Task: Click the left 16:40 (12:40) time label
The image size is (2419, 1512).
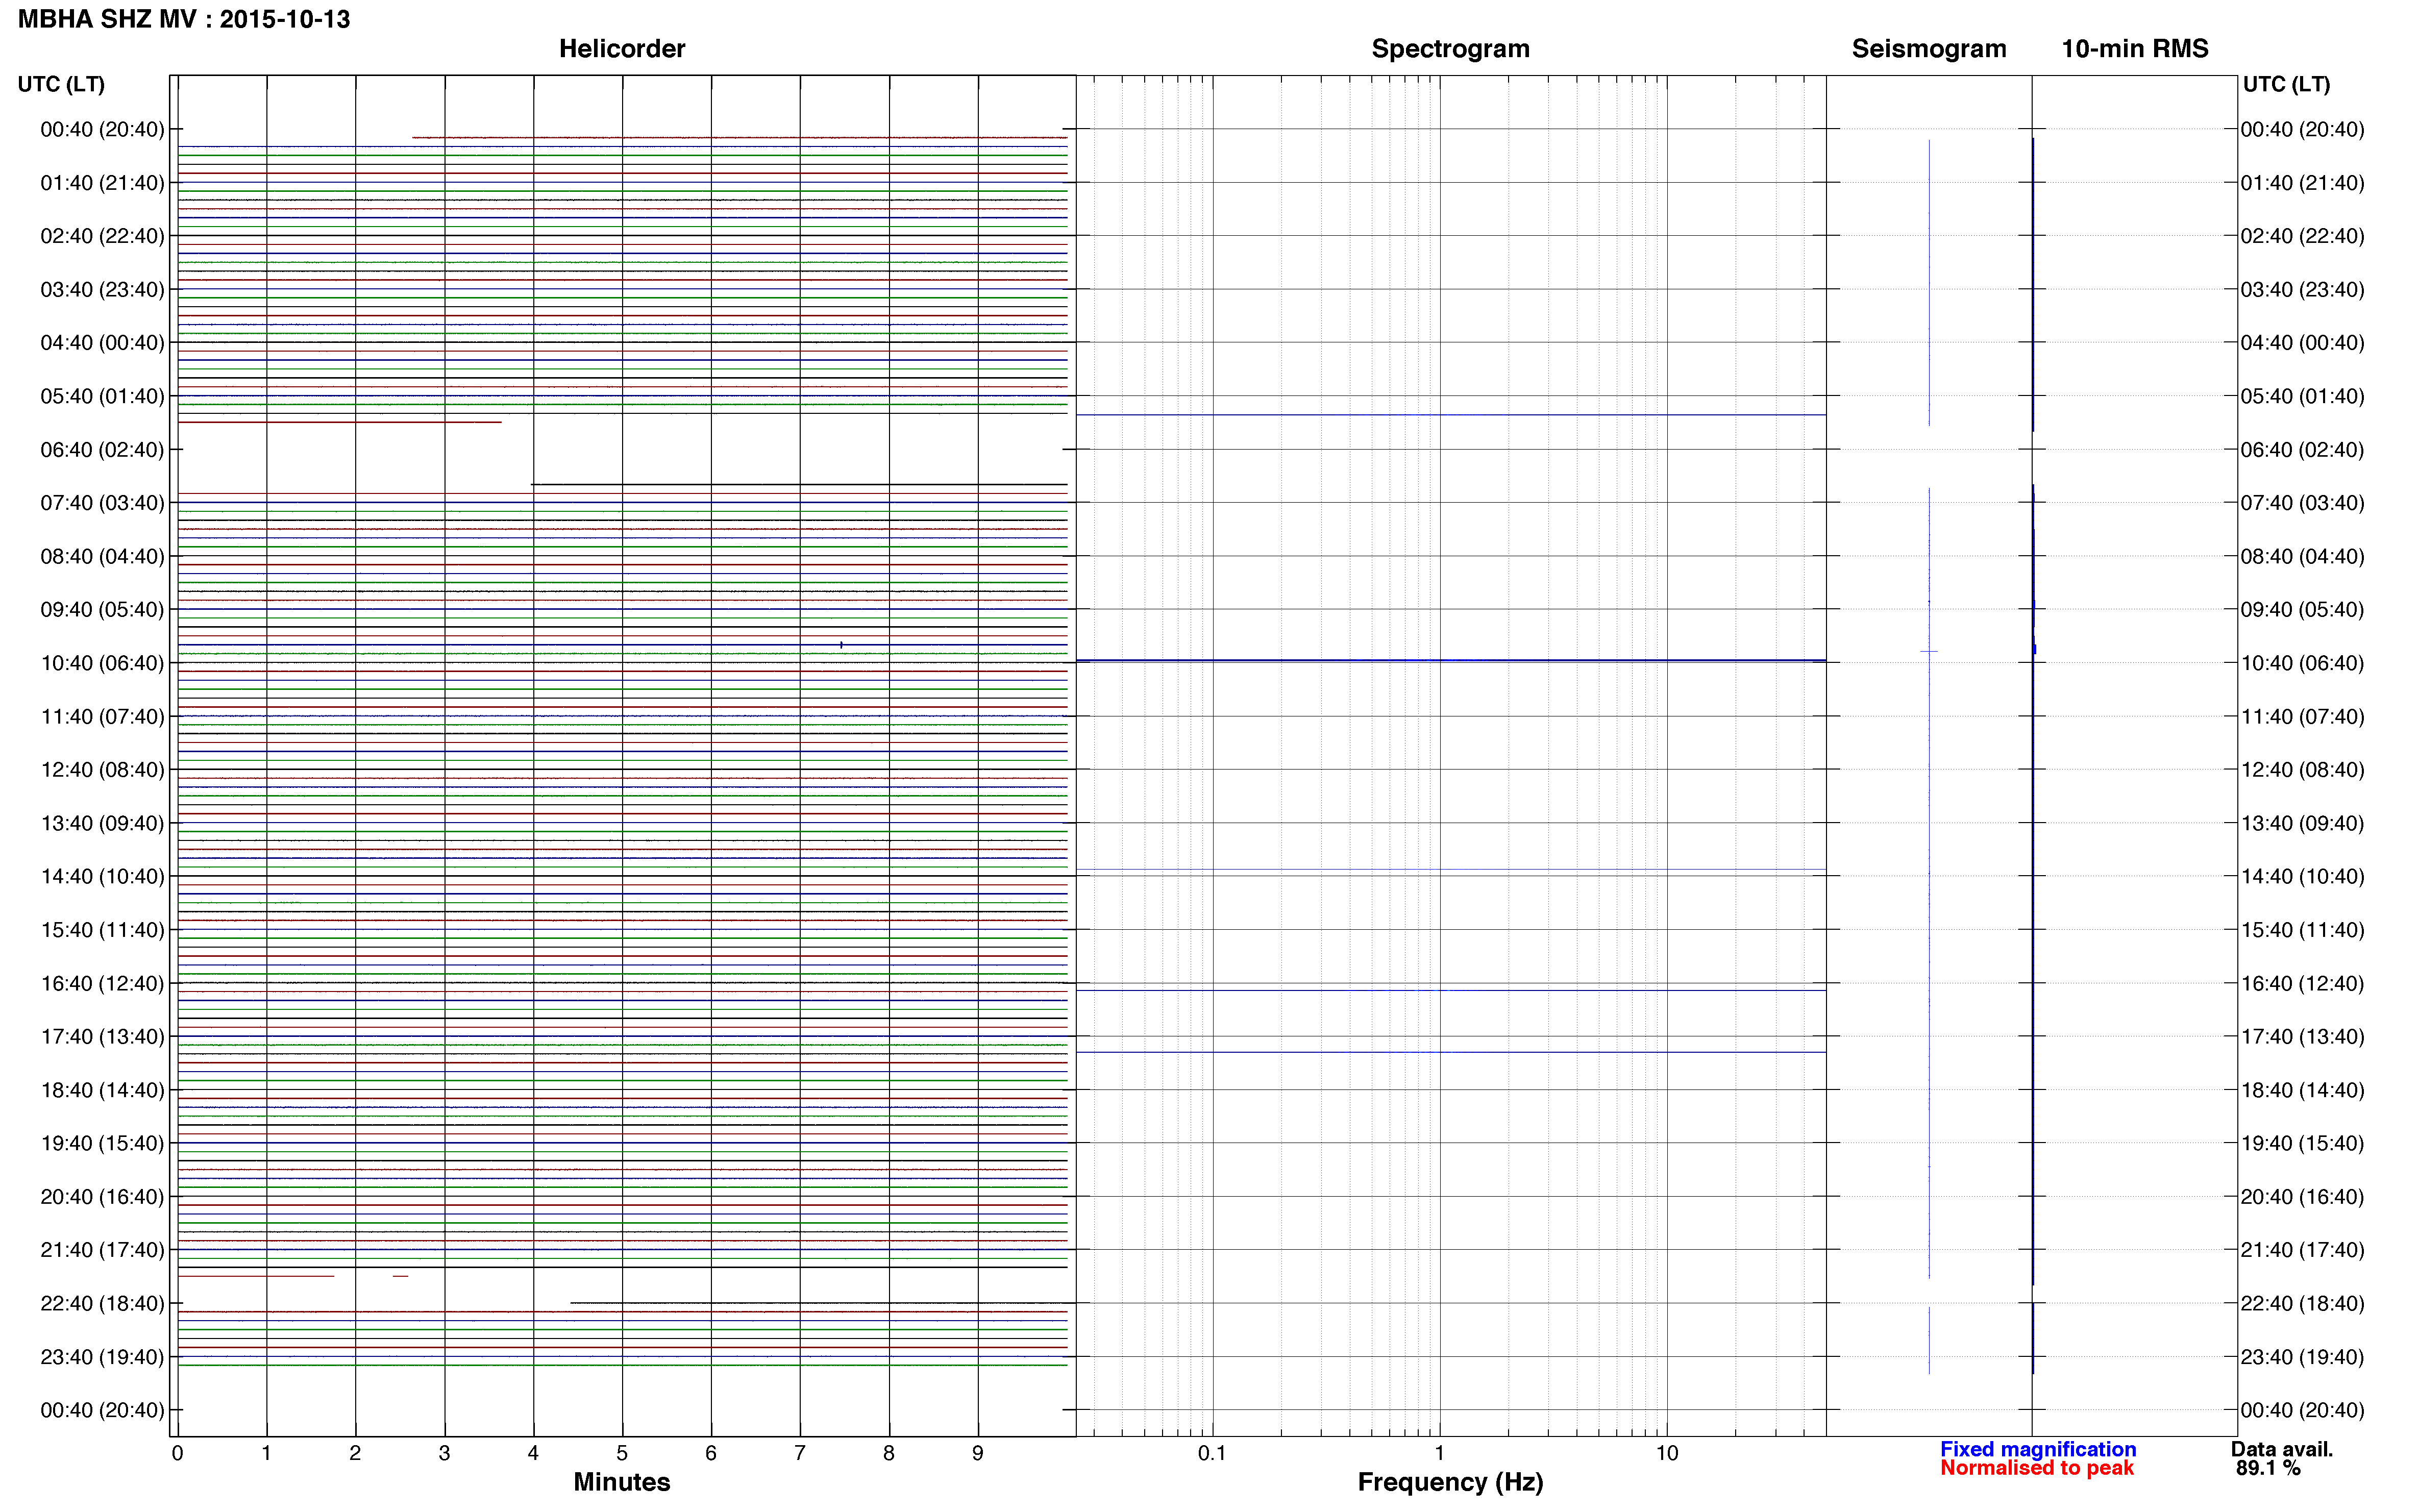Action: (x=102, y=983)
